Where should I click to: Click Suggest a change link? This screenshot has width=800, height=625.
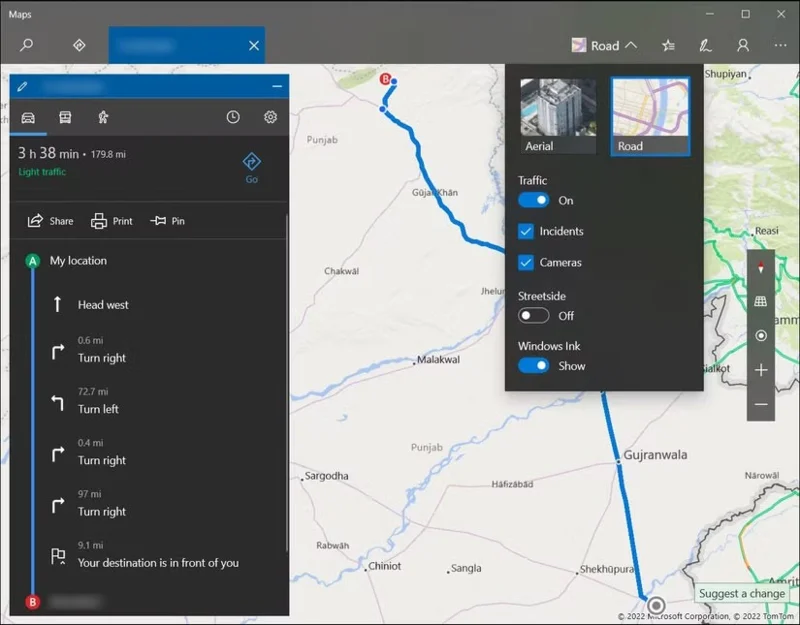[x=742, y=593]
